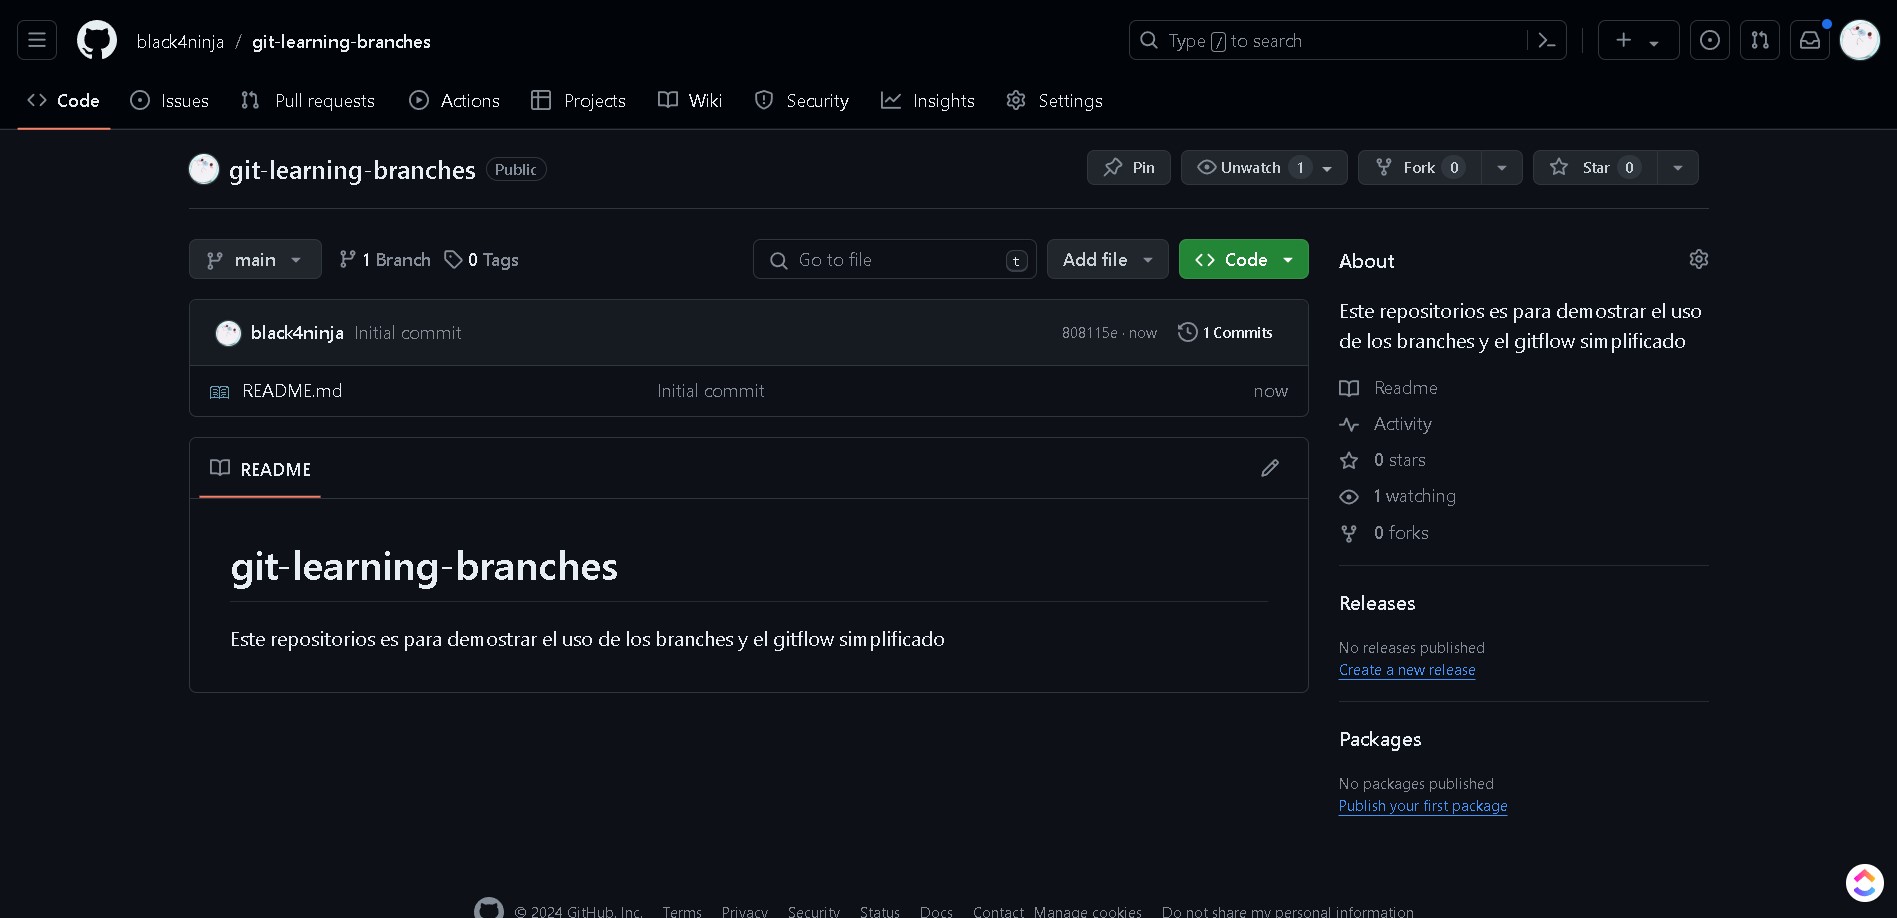Expand the Add file dropdown
1897x918 pixels.
(1107, 259)
